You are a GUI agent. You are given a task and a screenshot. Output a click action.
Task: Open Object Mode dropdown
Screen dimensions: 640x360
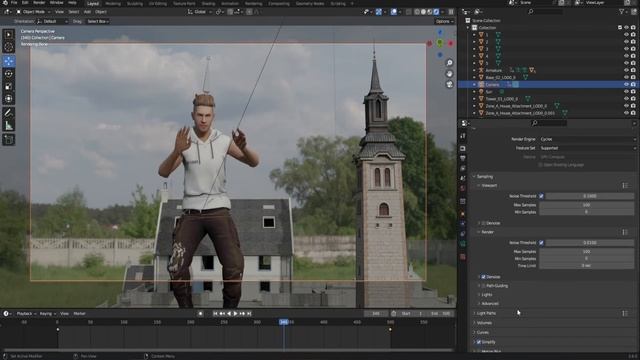pos(33,12)
